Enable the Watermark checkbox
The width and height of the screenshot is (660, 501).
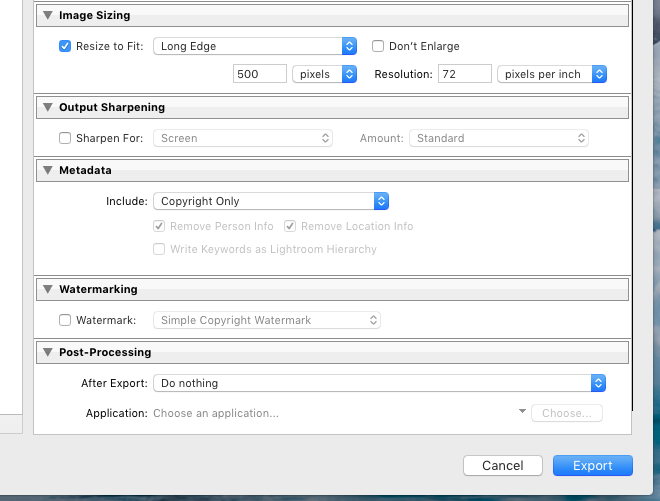click(x=65, y=320)
